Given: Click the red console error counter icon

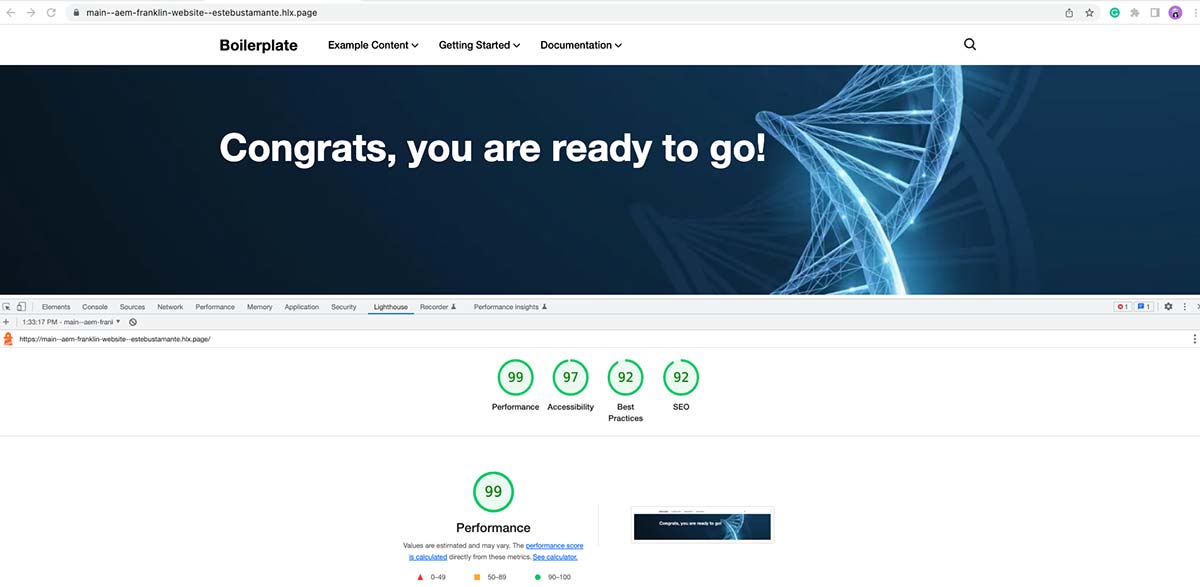Looking at the screenshot, I should click(1121, 306).
